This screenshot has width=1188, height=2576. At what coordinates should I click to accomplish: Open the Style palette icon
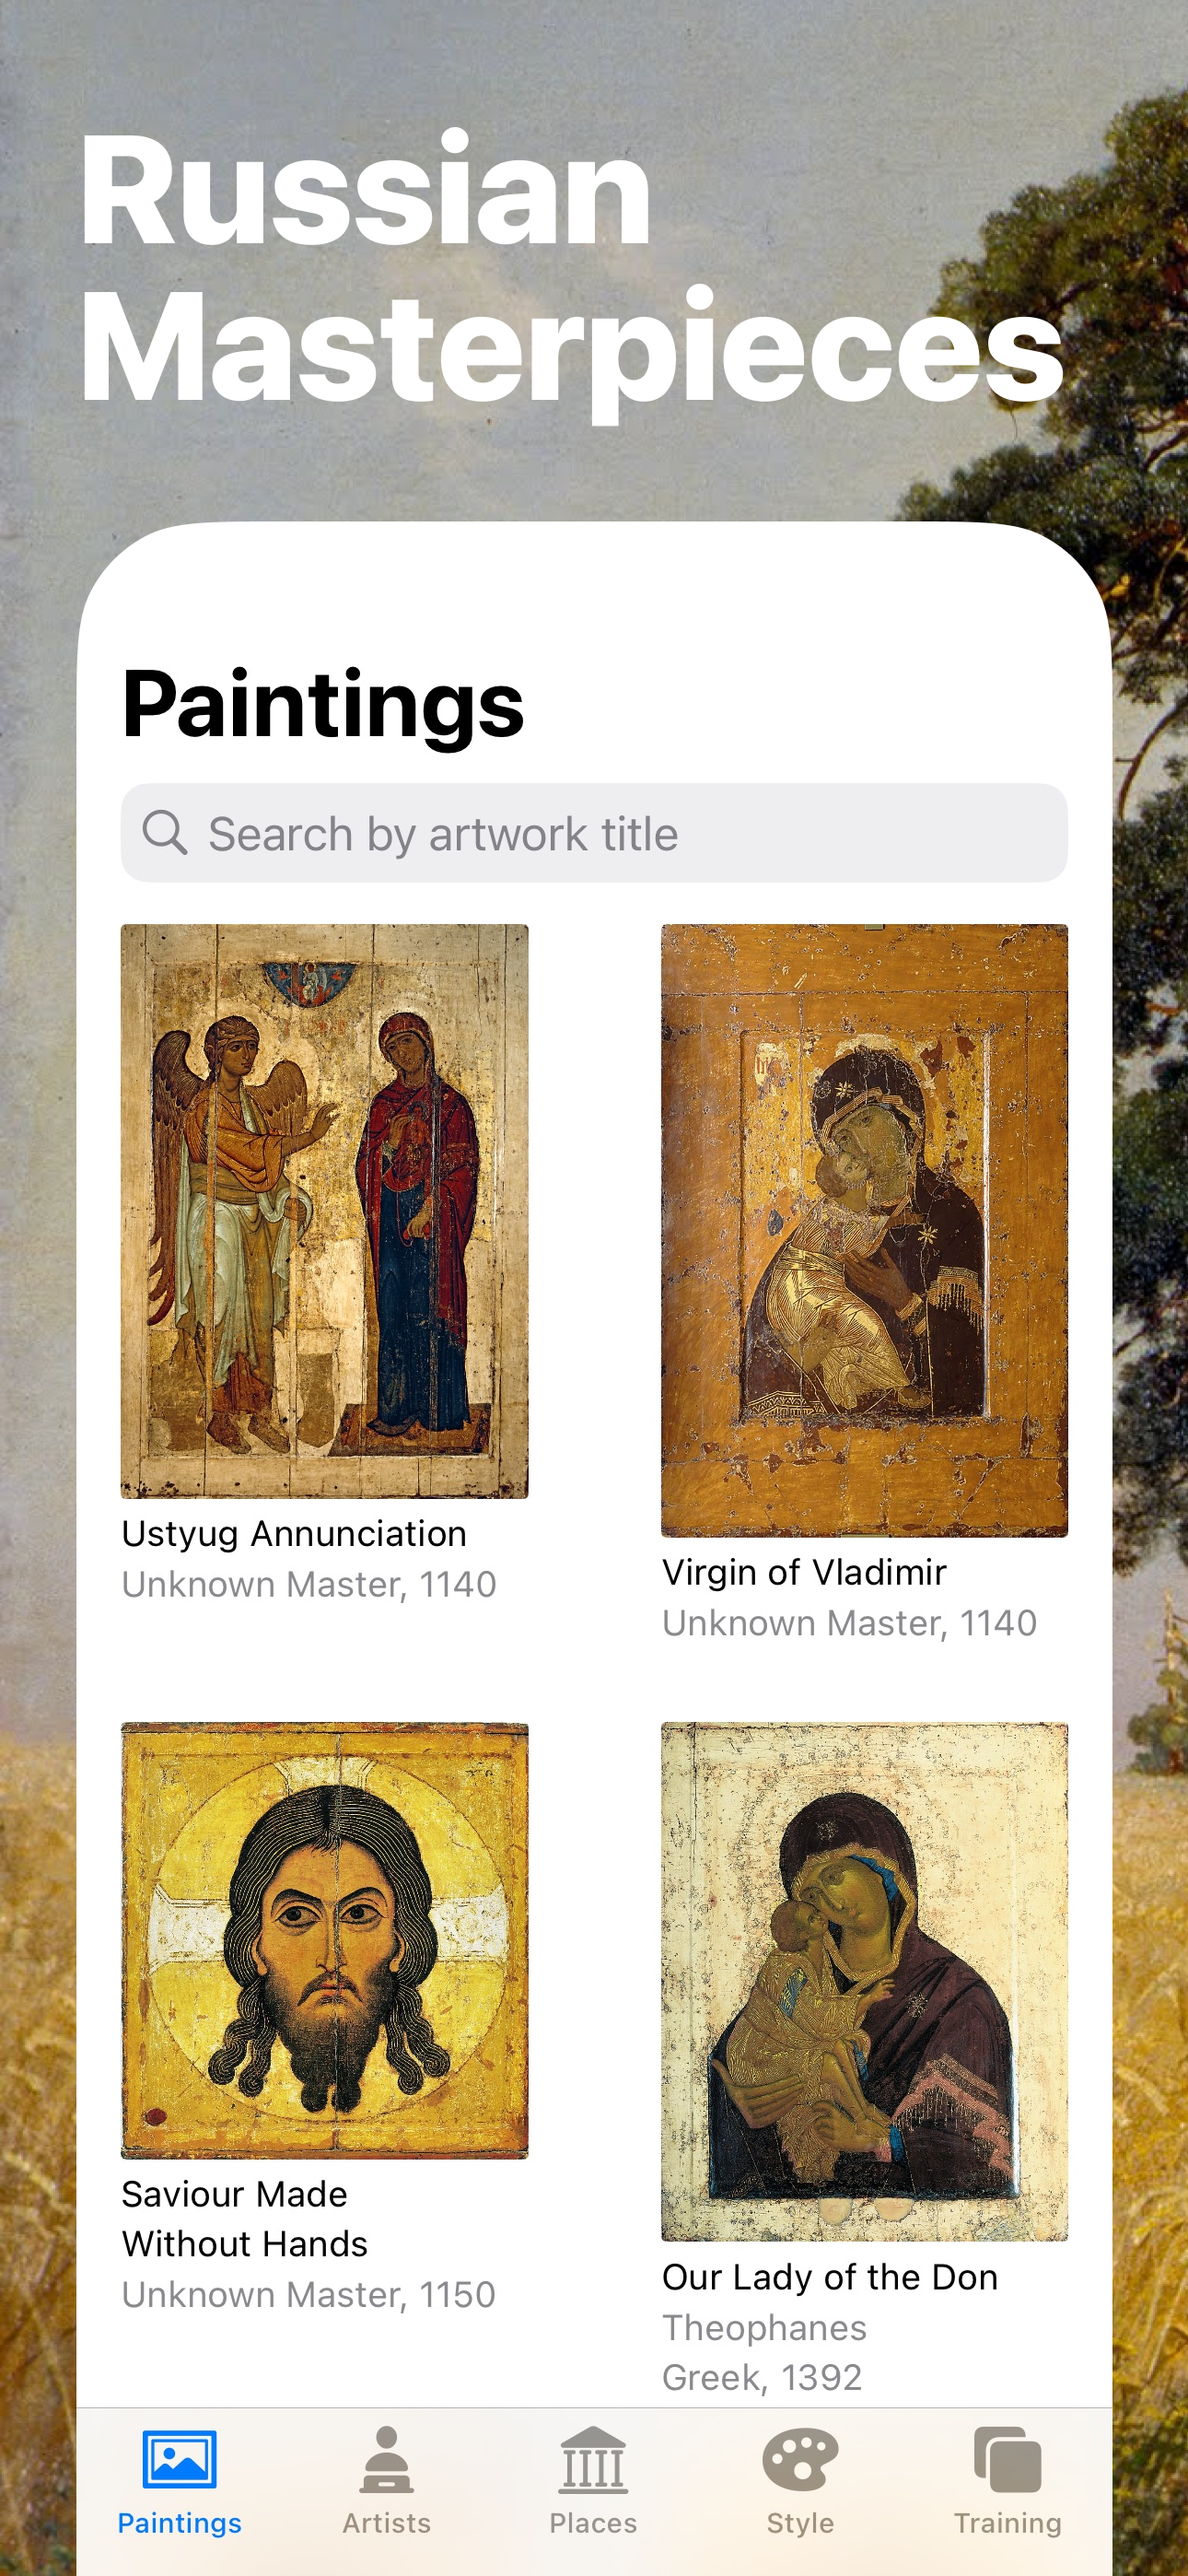tap(800, 2459)
